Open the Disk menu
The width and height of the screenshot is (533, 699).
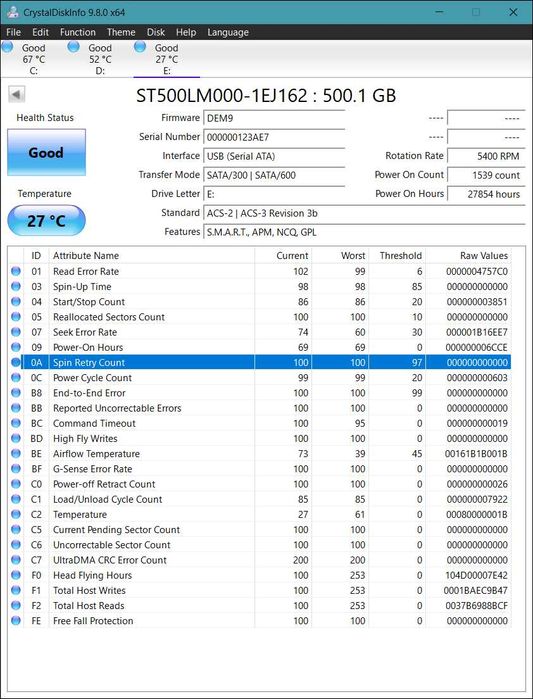click(x=156, y=32)
